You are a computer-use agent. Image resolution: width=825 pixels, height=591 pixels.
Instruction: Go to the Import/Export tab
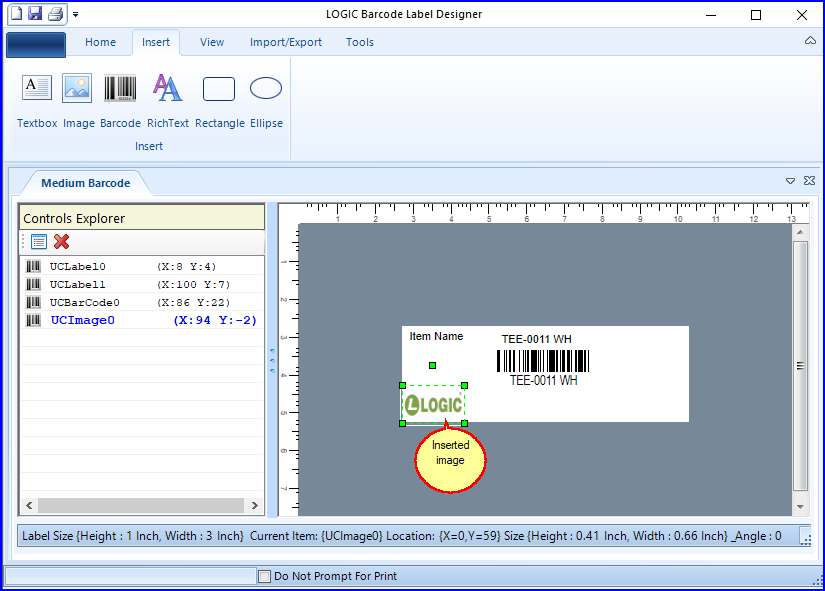pyautogui.click(x=286, y=42)
